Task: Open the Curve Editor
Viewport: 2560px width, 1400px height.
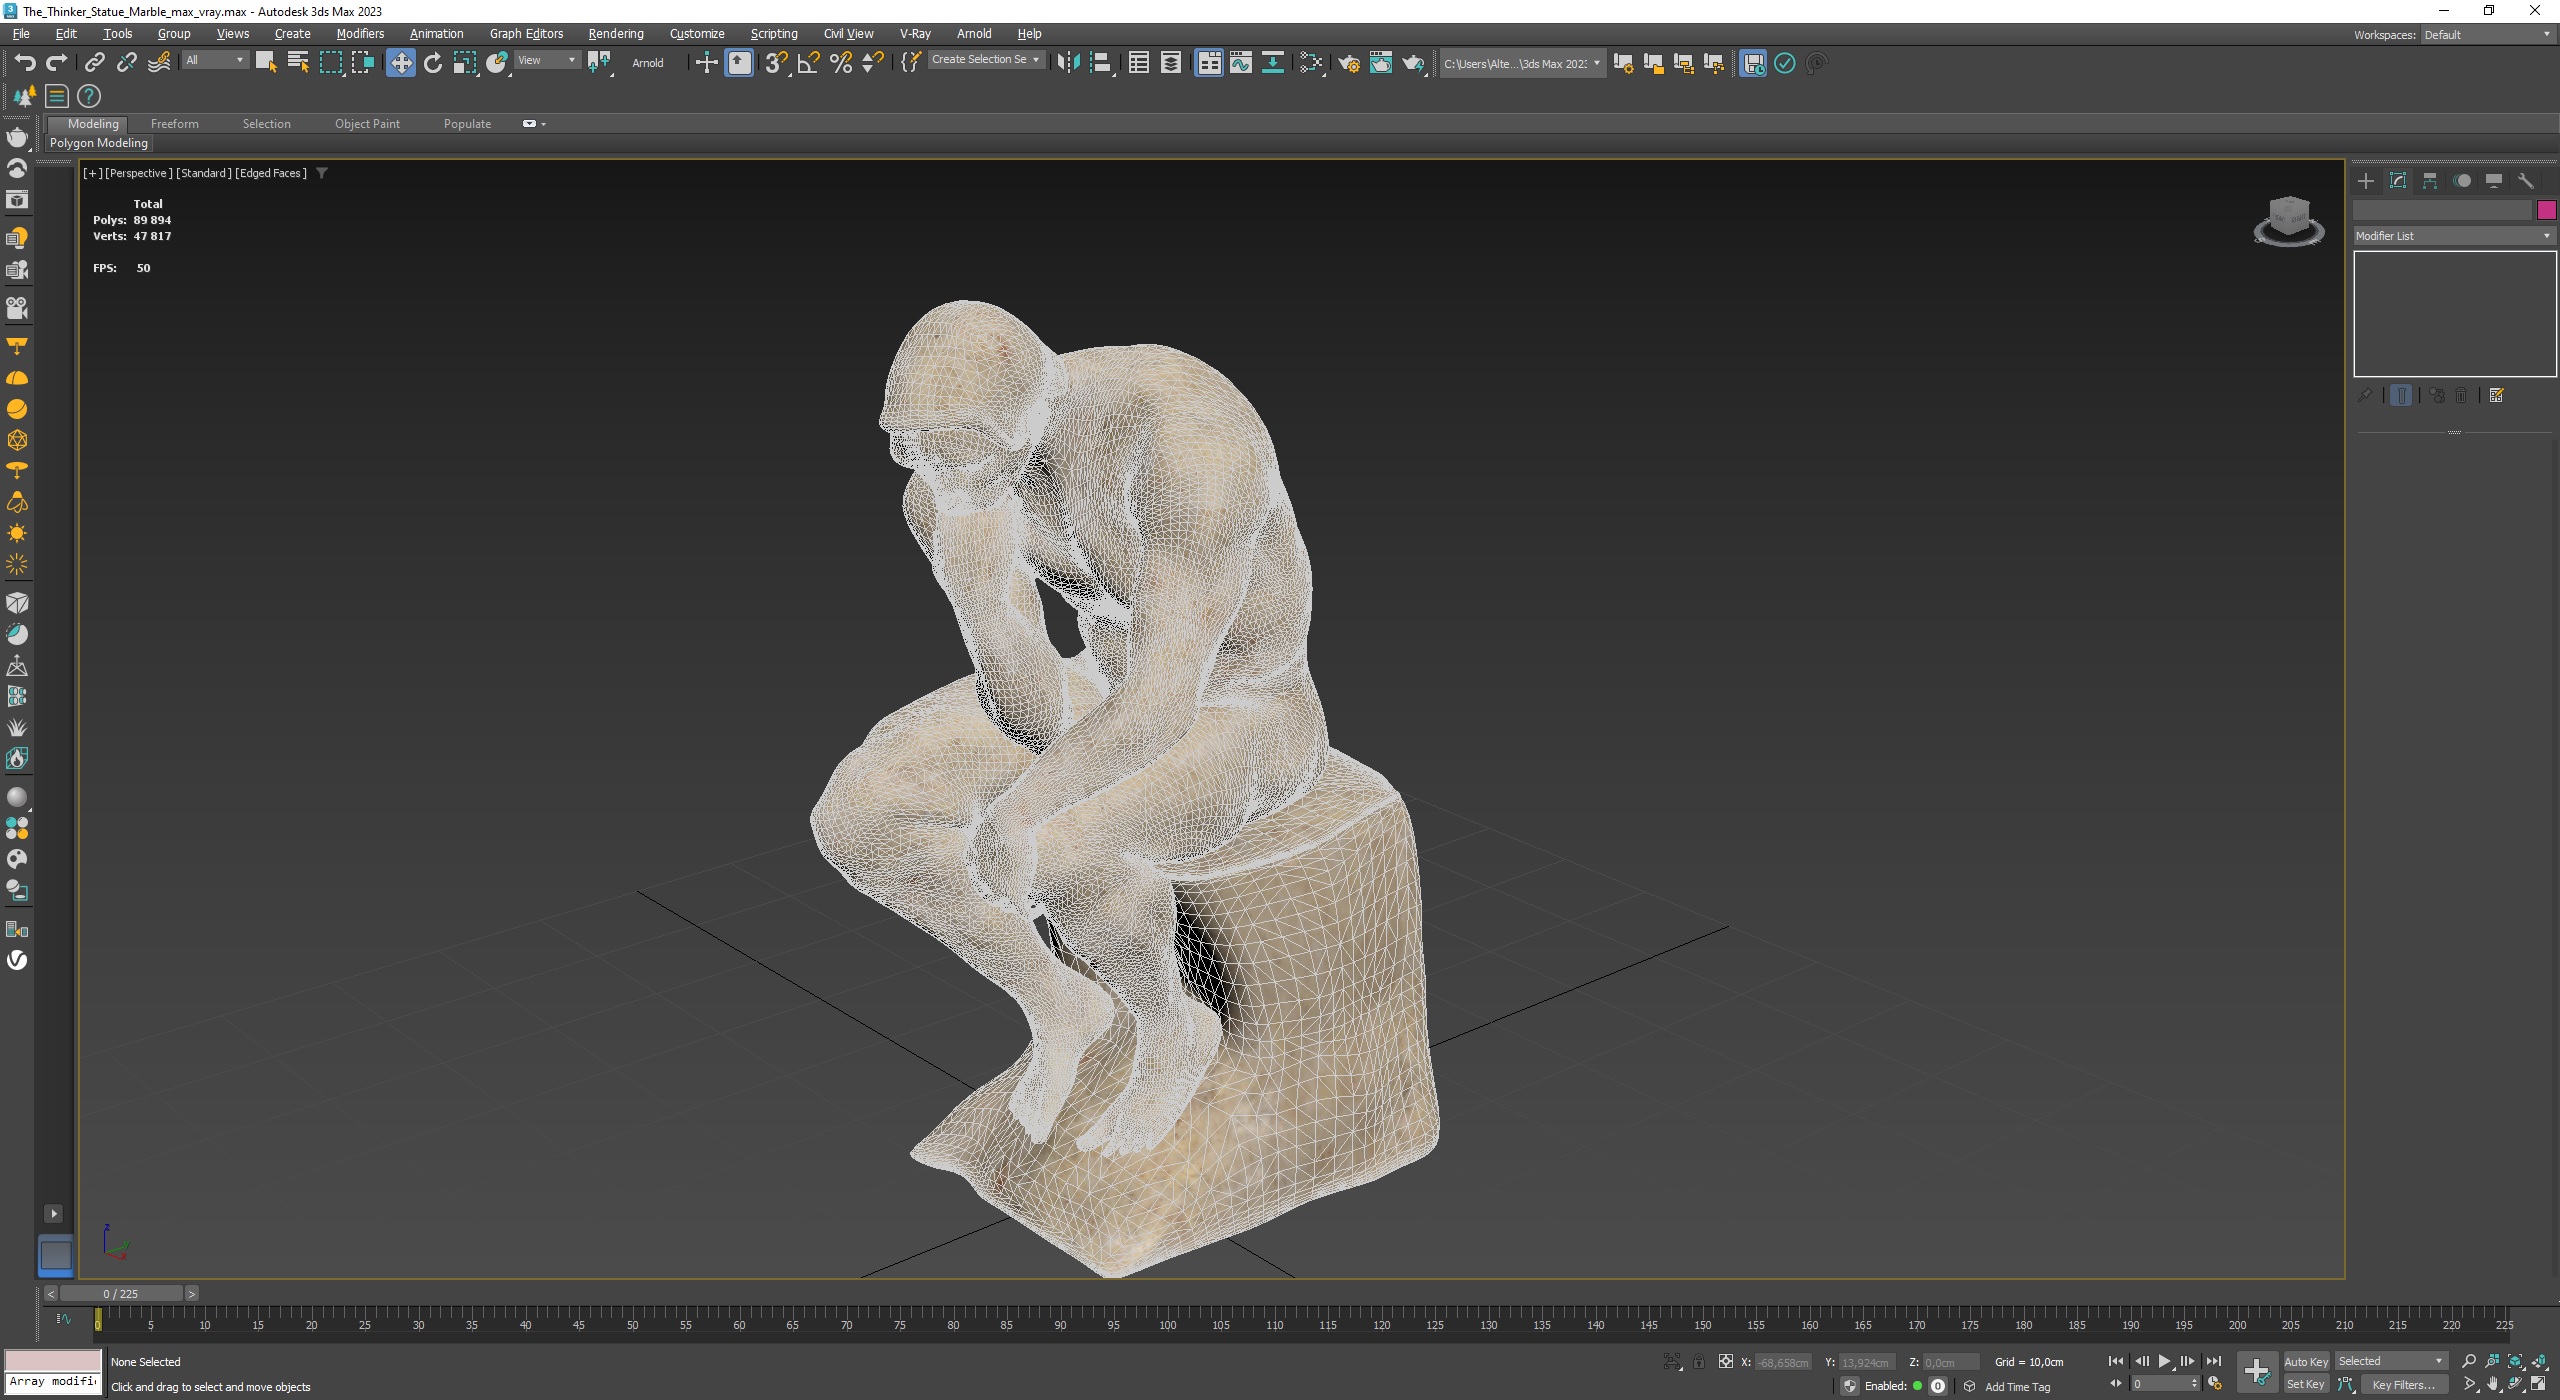Action: coord(1241,63)
